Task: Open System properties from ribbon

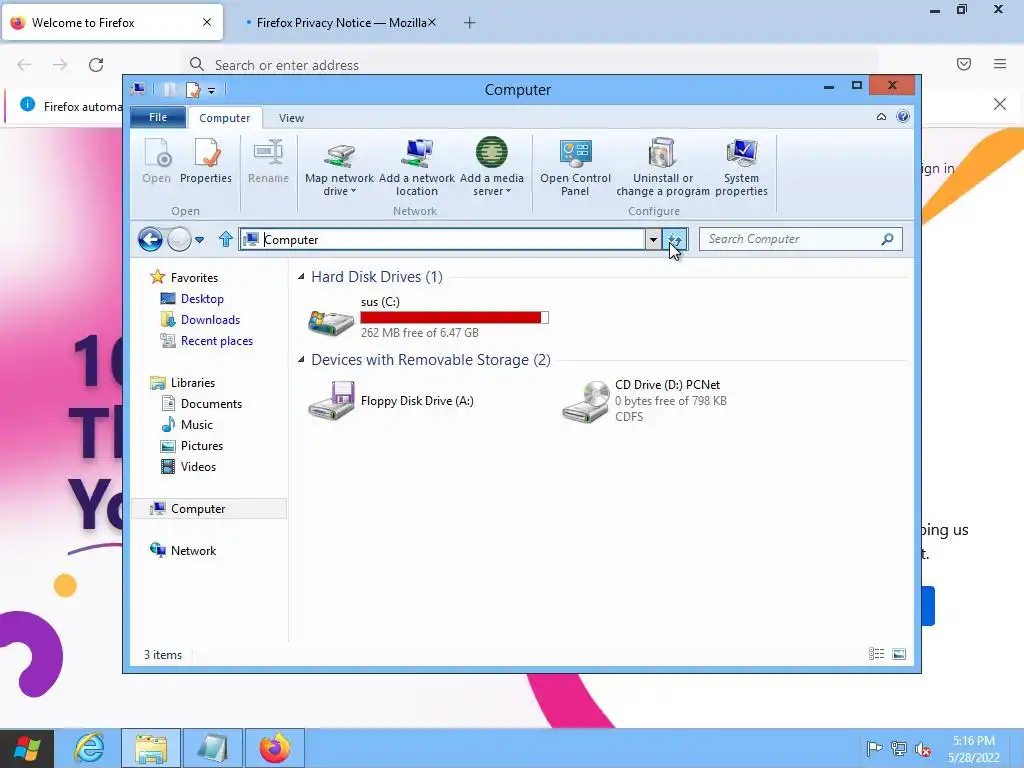Action: pos(741,167)
